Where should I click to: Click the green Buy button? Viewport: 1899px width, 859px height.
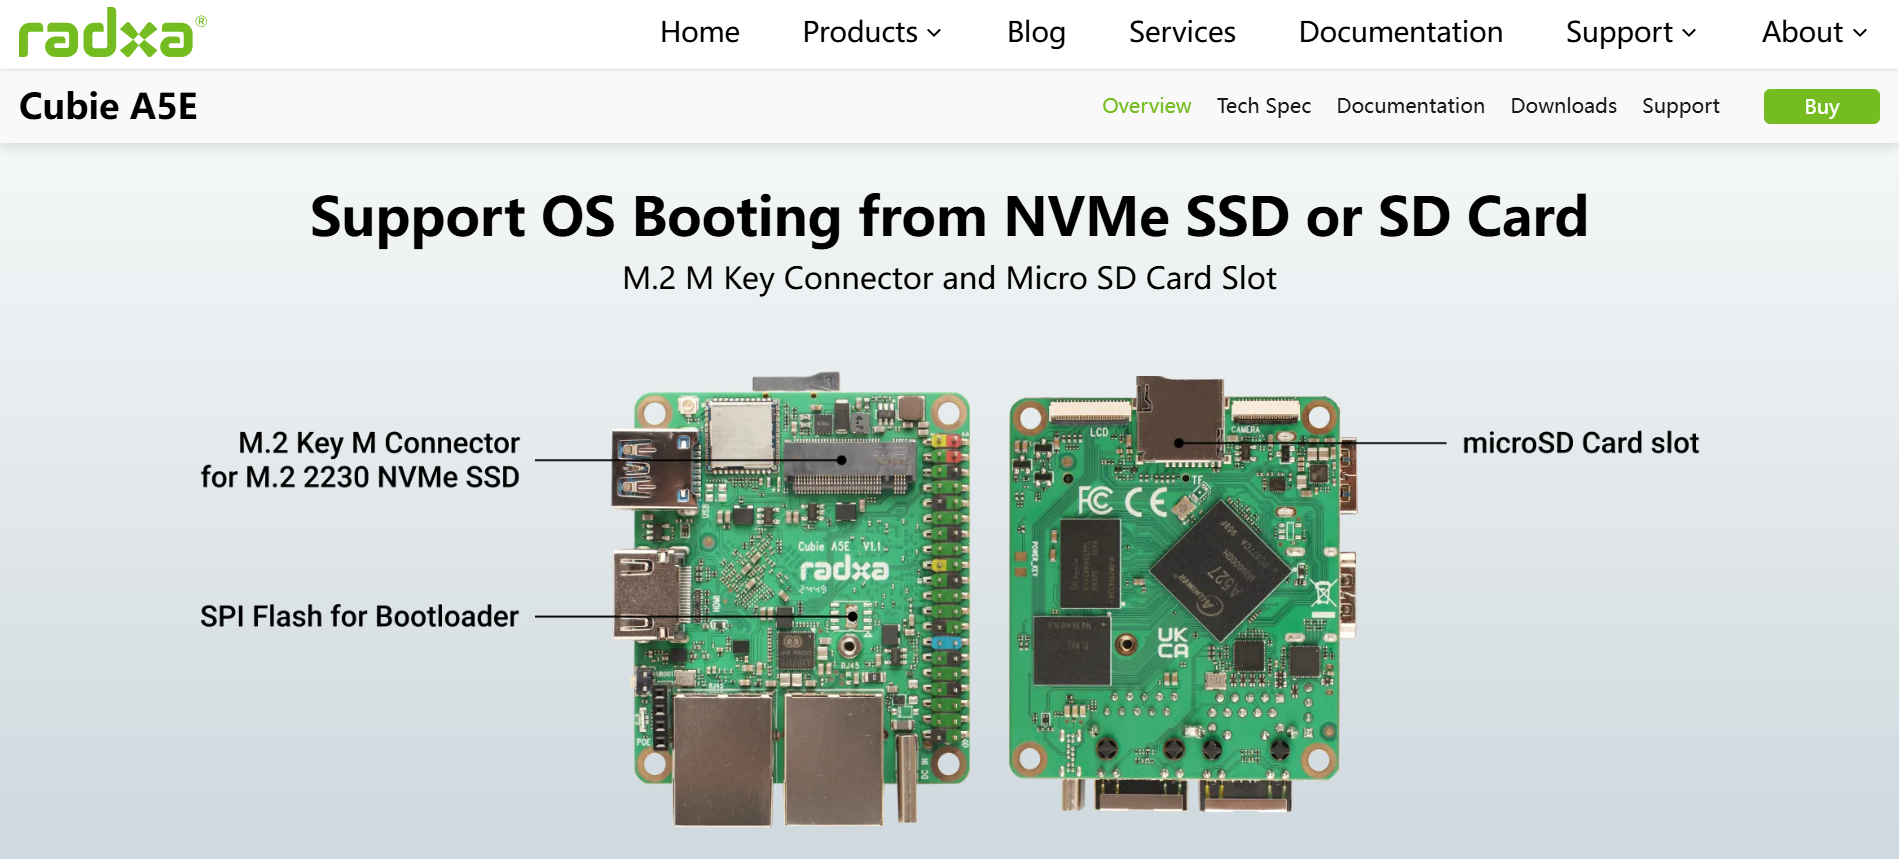pos(1821,107)
